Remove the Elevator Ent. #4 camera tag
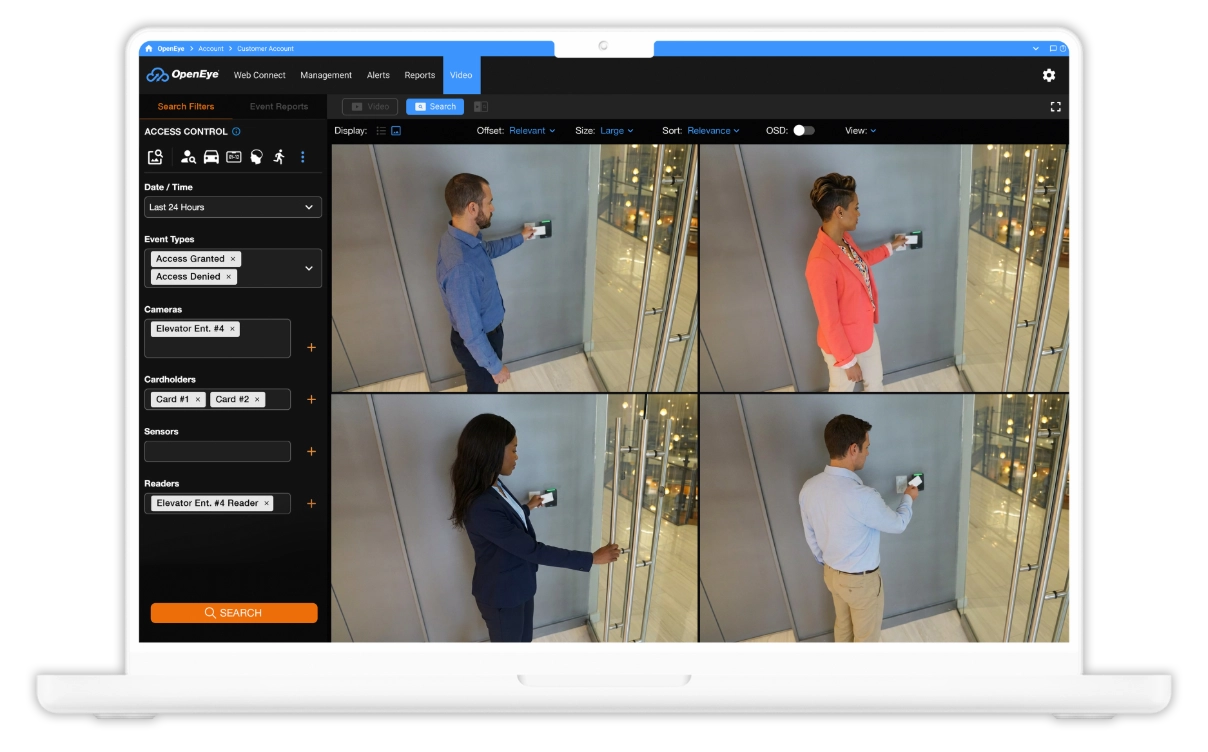Screen dimensions: 1208x752 [x=232, y=329]
